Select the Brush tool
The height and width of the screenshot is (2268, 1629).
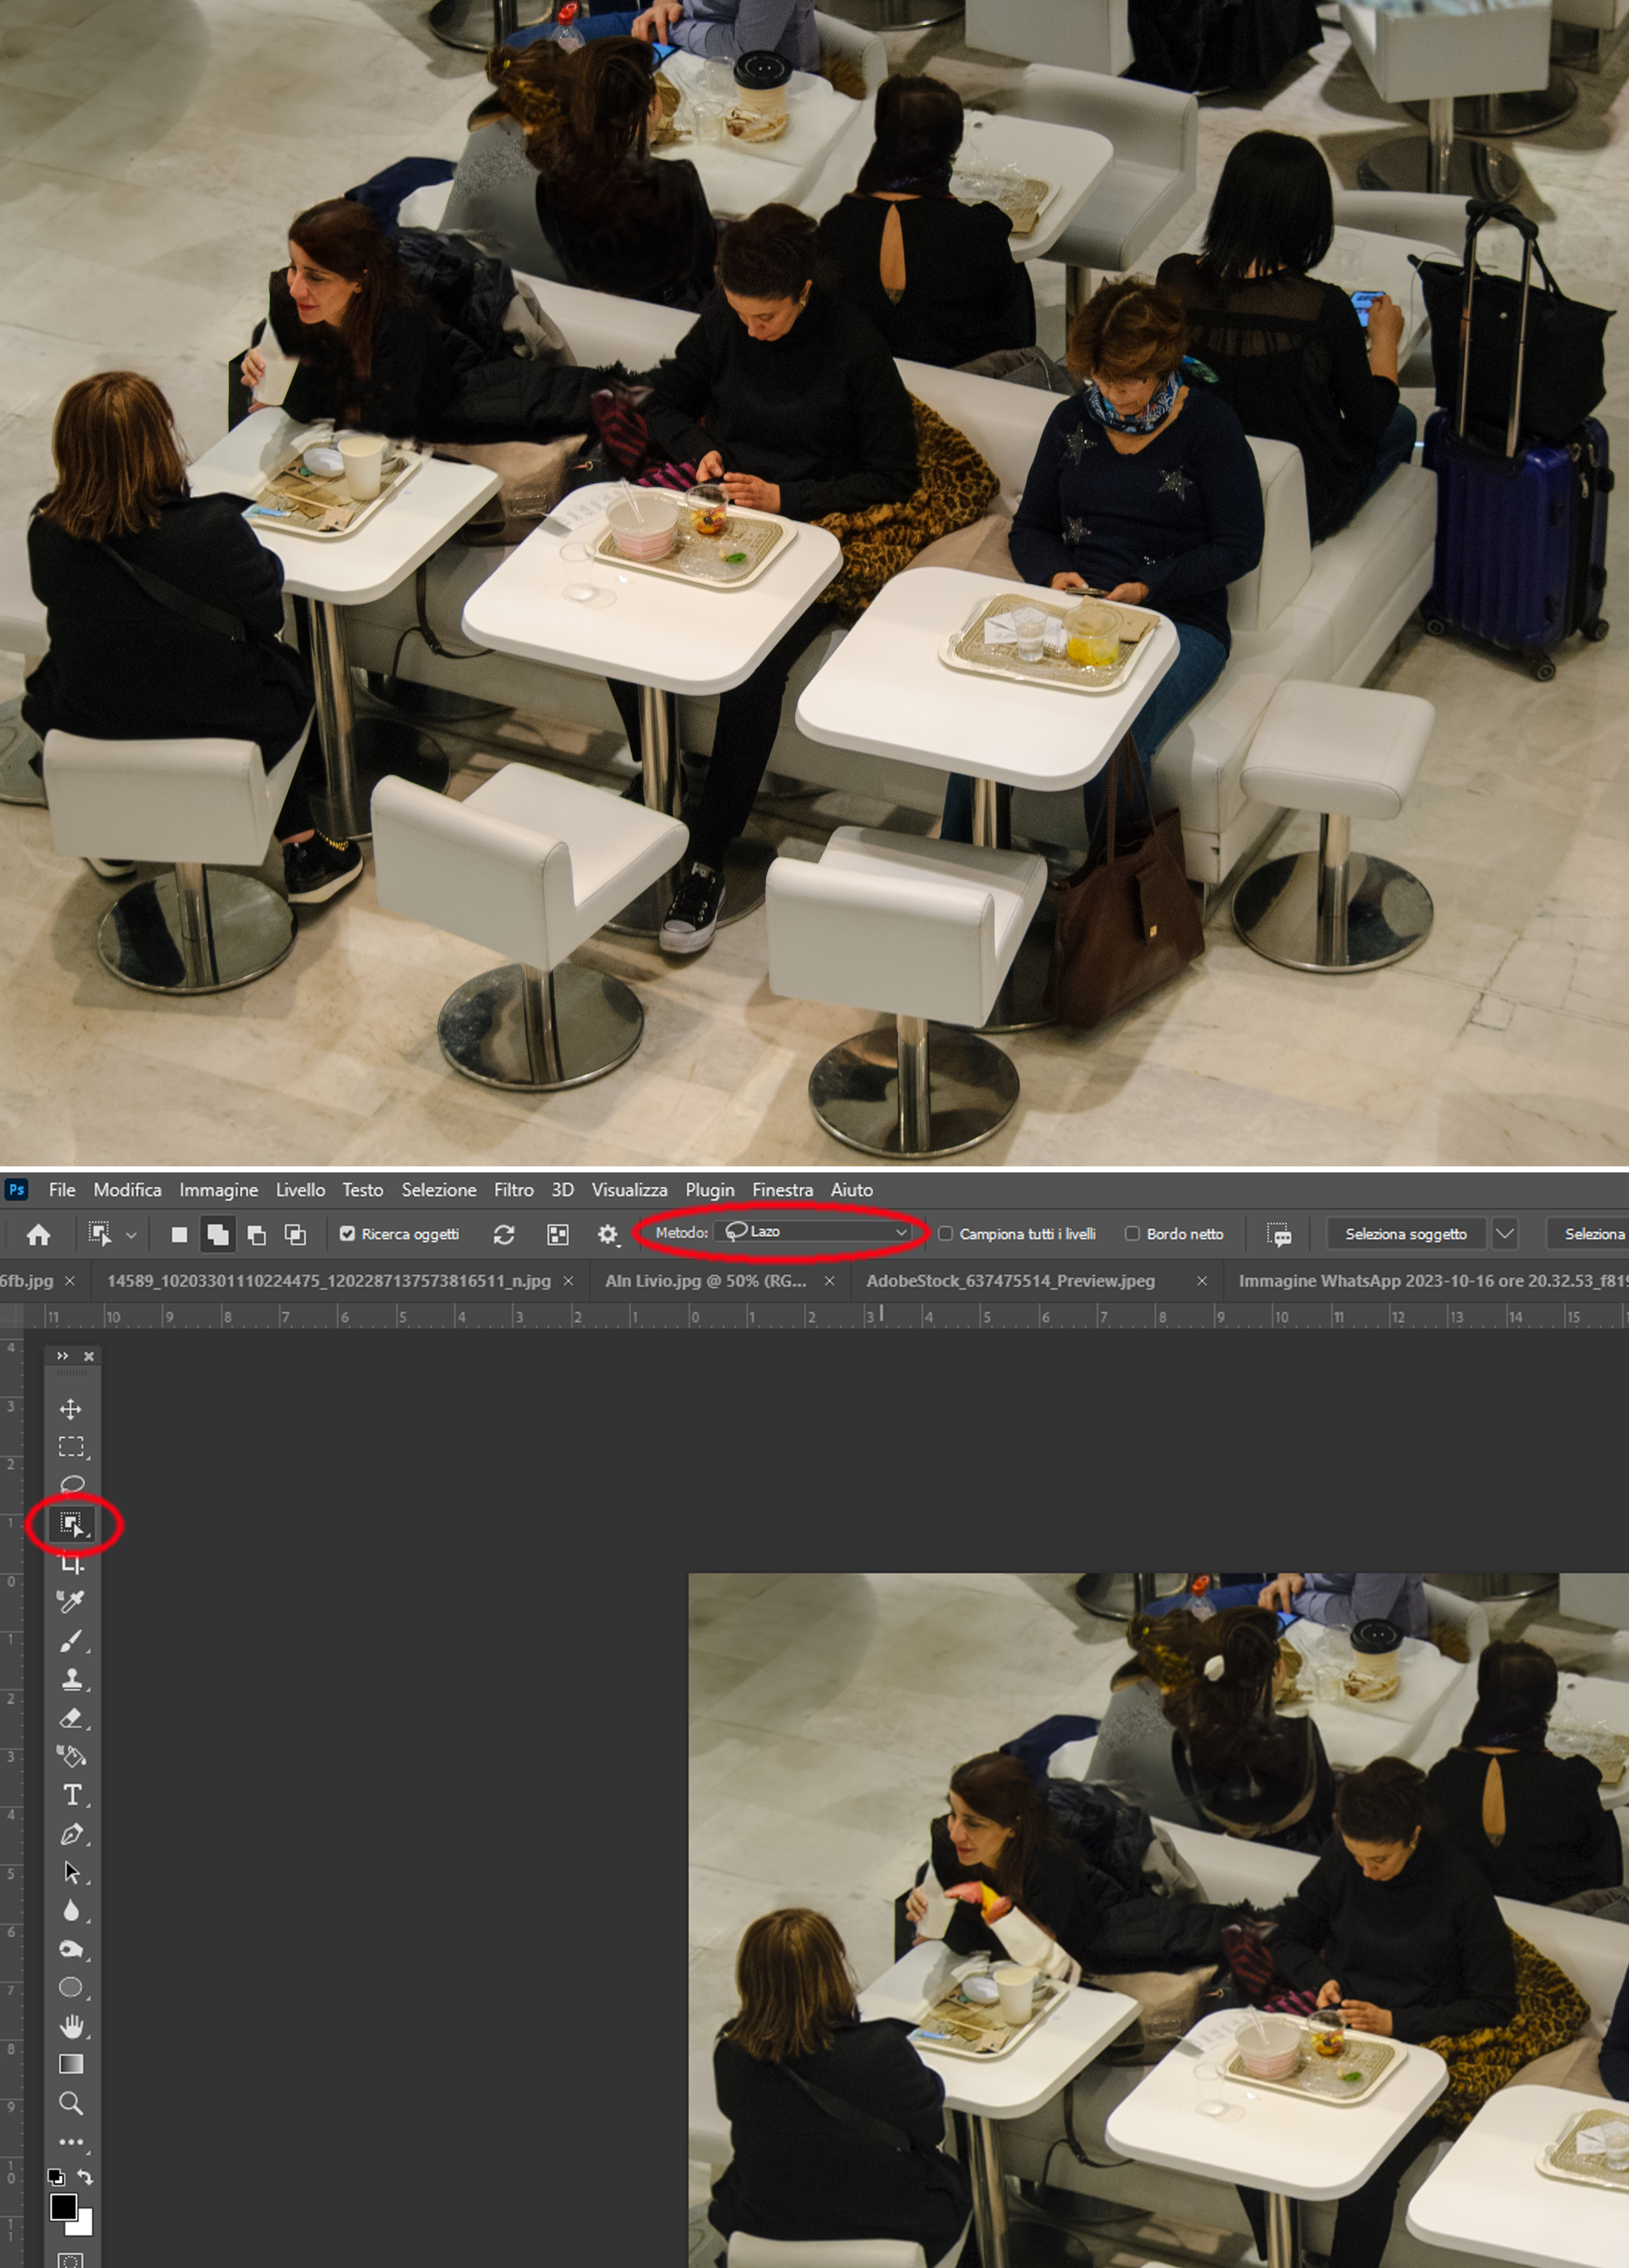pos(70,1641)
